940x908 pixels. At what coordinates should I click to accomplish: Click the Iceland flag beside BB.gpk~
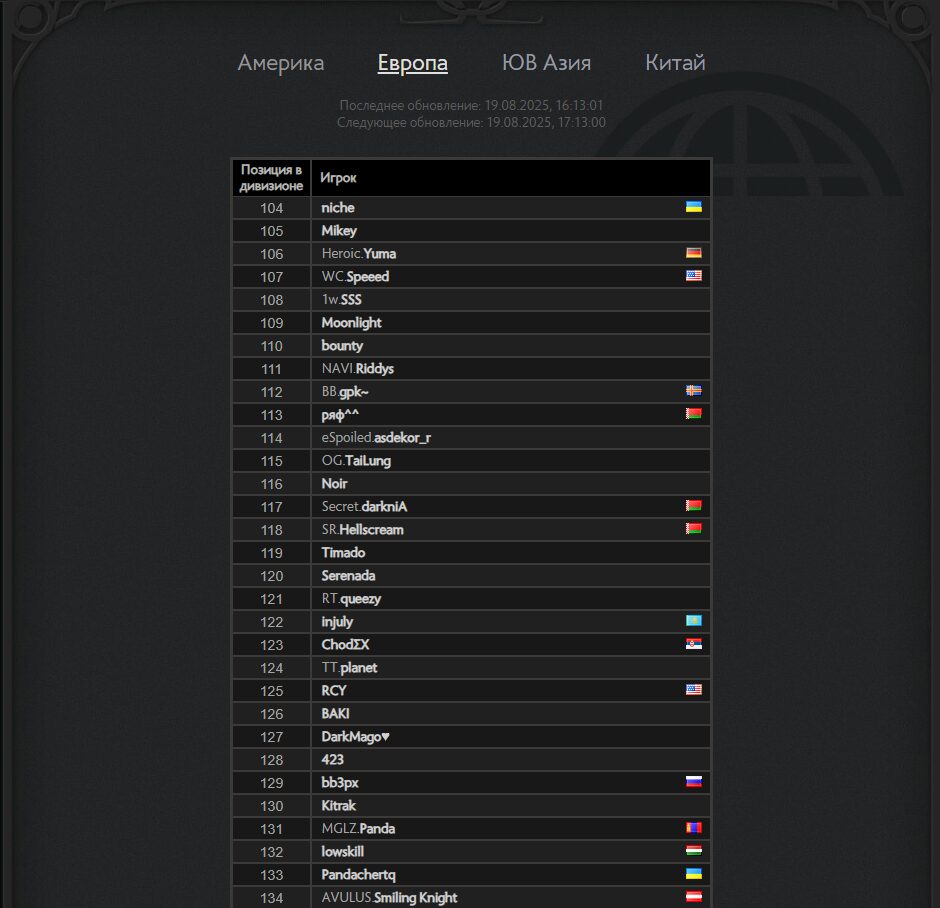(x=694, y=391)
